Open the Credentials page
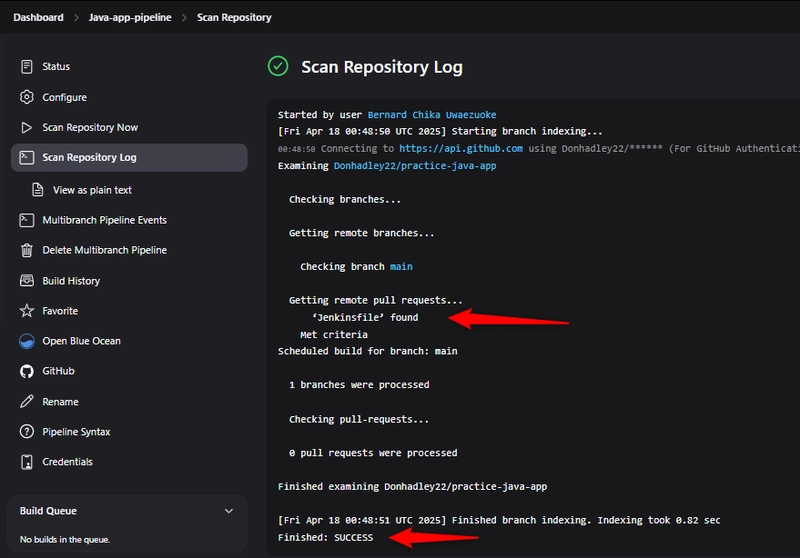The image size is (800, 558). (x=67, y=462)
